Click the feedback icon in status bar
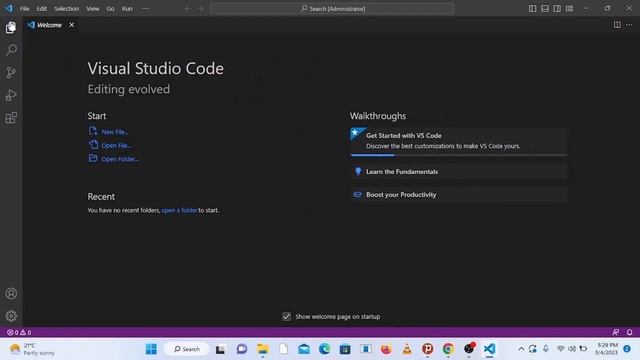 (x=616, y=332)
